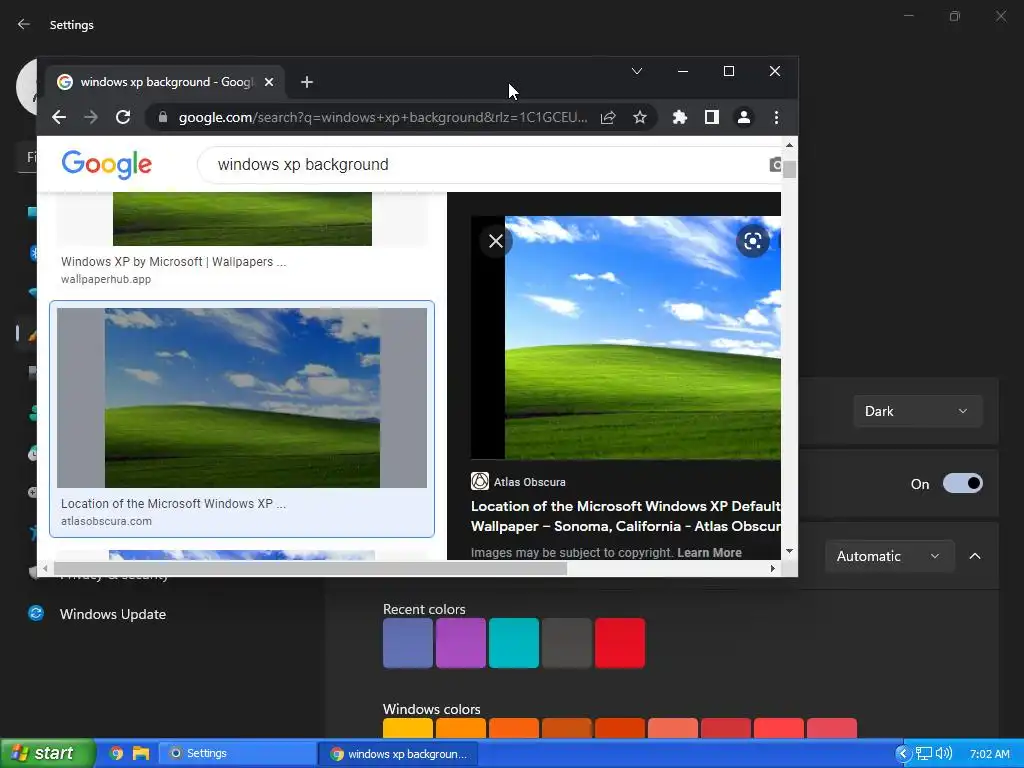Open the File Explorer folder taskbar icon

(x=141, y=754)
